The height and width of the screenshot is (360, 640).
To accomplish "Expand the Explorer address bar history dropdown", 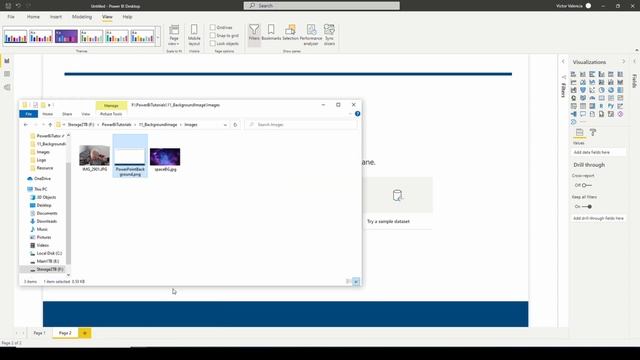I will 225,124.
